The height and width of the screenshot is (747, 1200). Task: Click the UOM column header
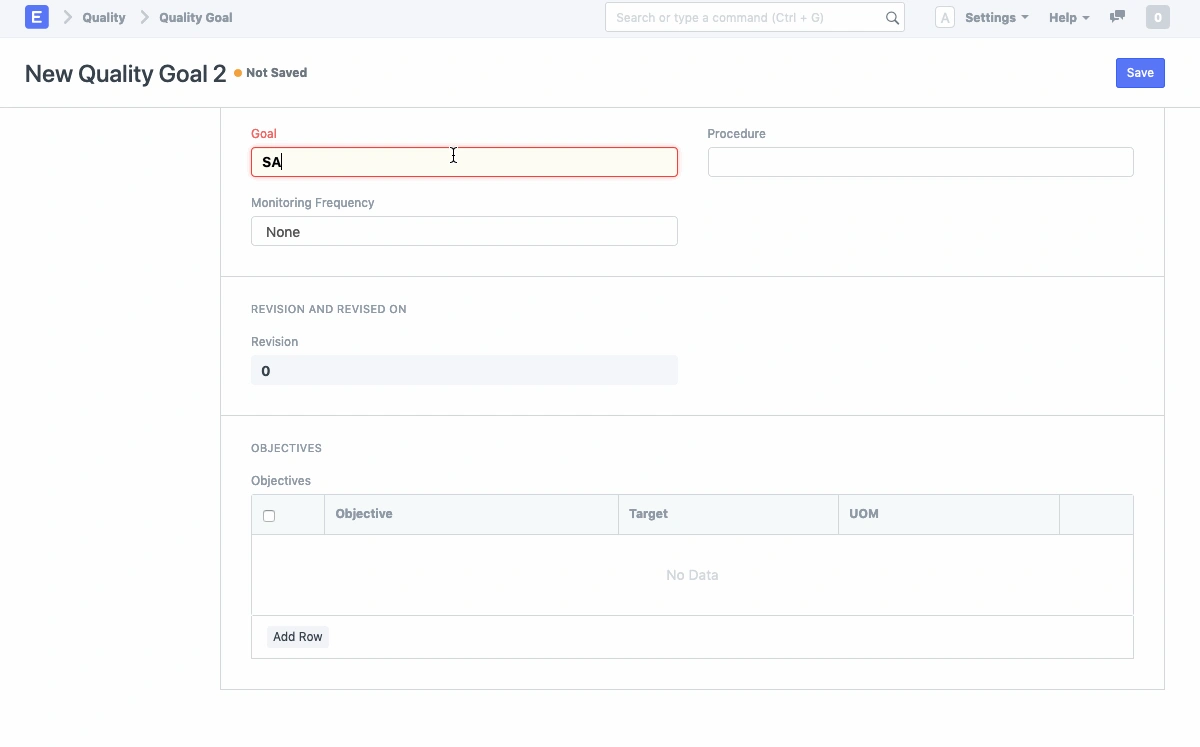[864, 514]
